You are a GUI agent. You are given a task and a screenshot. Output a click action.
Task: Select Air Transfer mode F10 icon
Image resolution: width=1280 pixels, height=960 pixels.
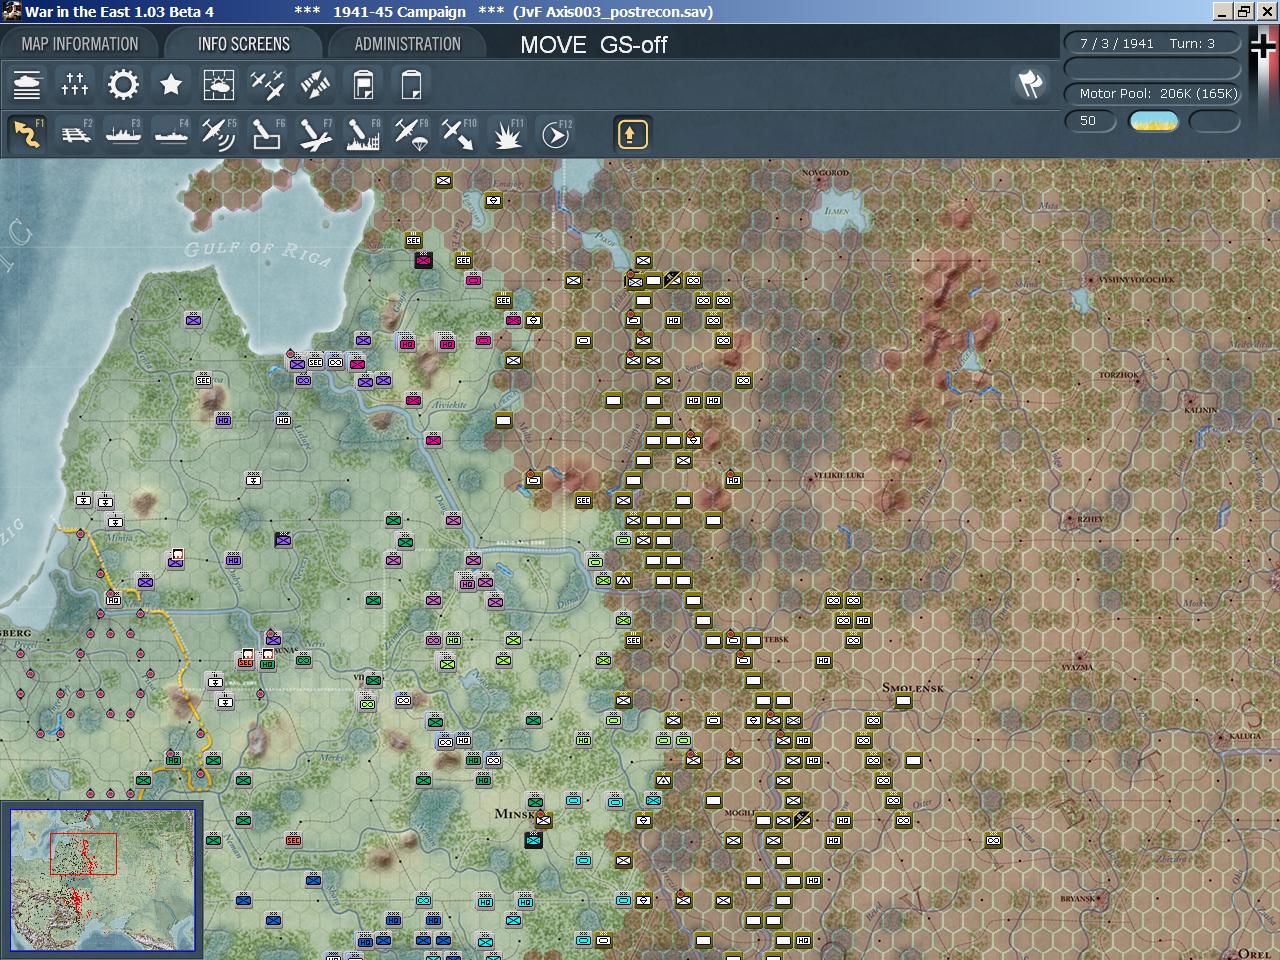coord(459,134)
